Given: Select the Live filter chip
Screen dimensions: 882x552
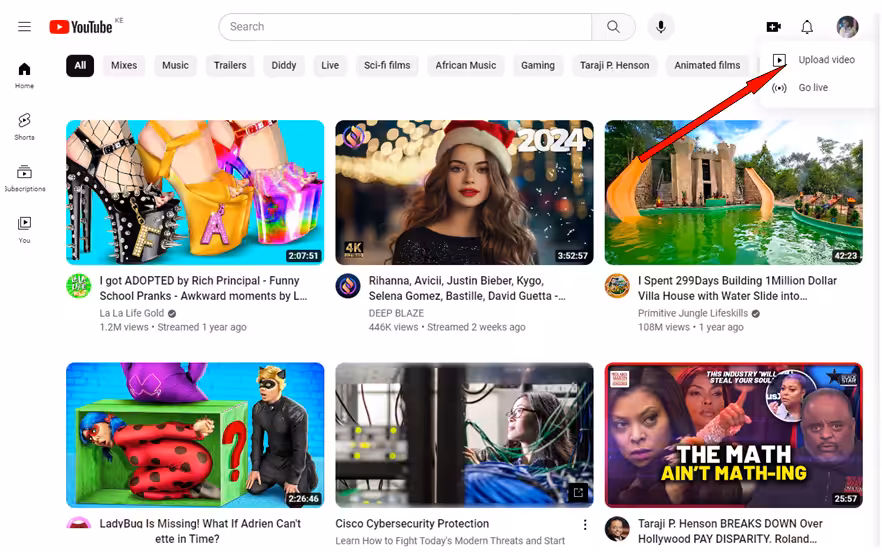Looking at the screenshot, I should (330, 65).
